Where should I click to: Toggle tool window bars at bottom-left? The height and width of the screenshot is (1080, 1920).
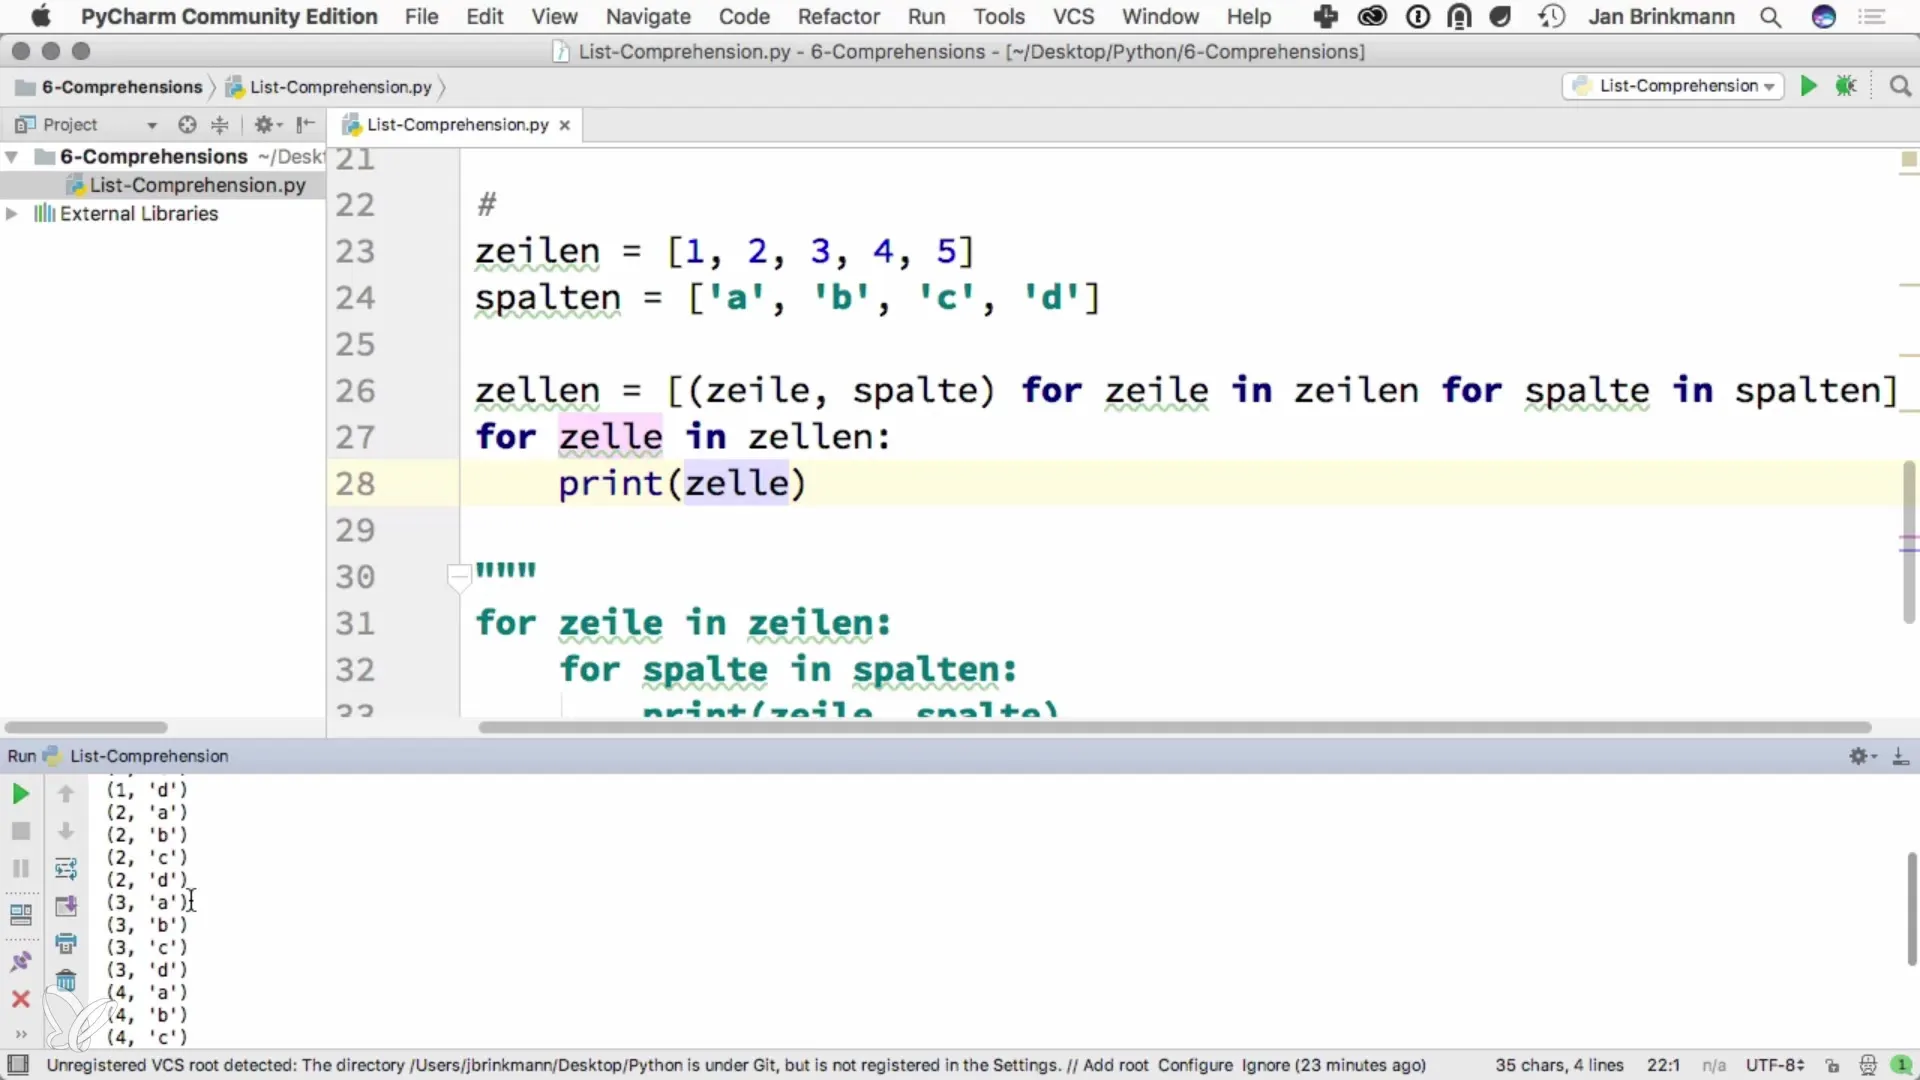[18, 1065]
